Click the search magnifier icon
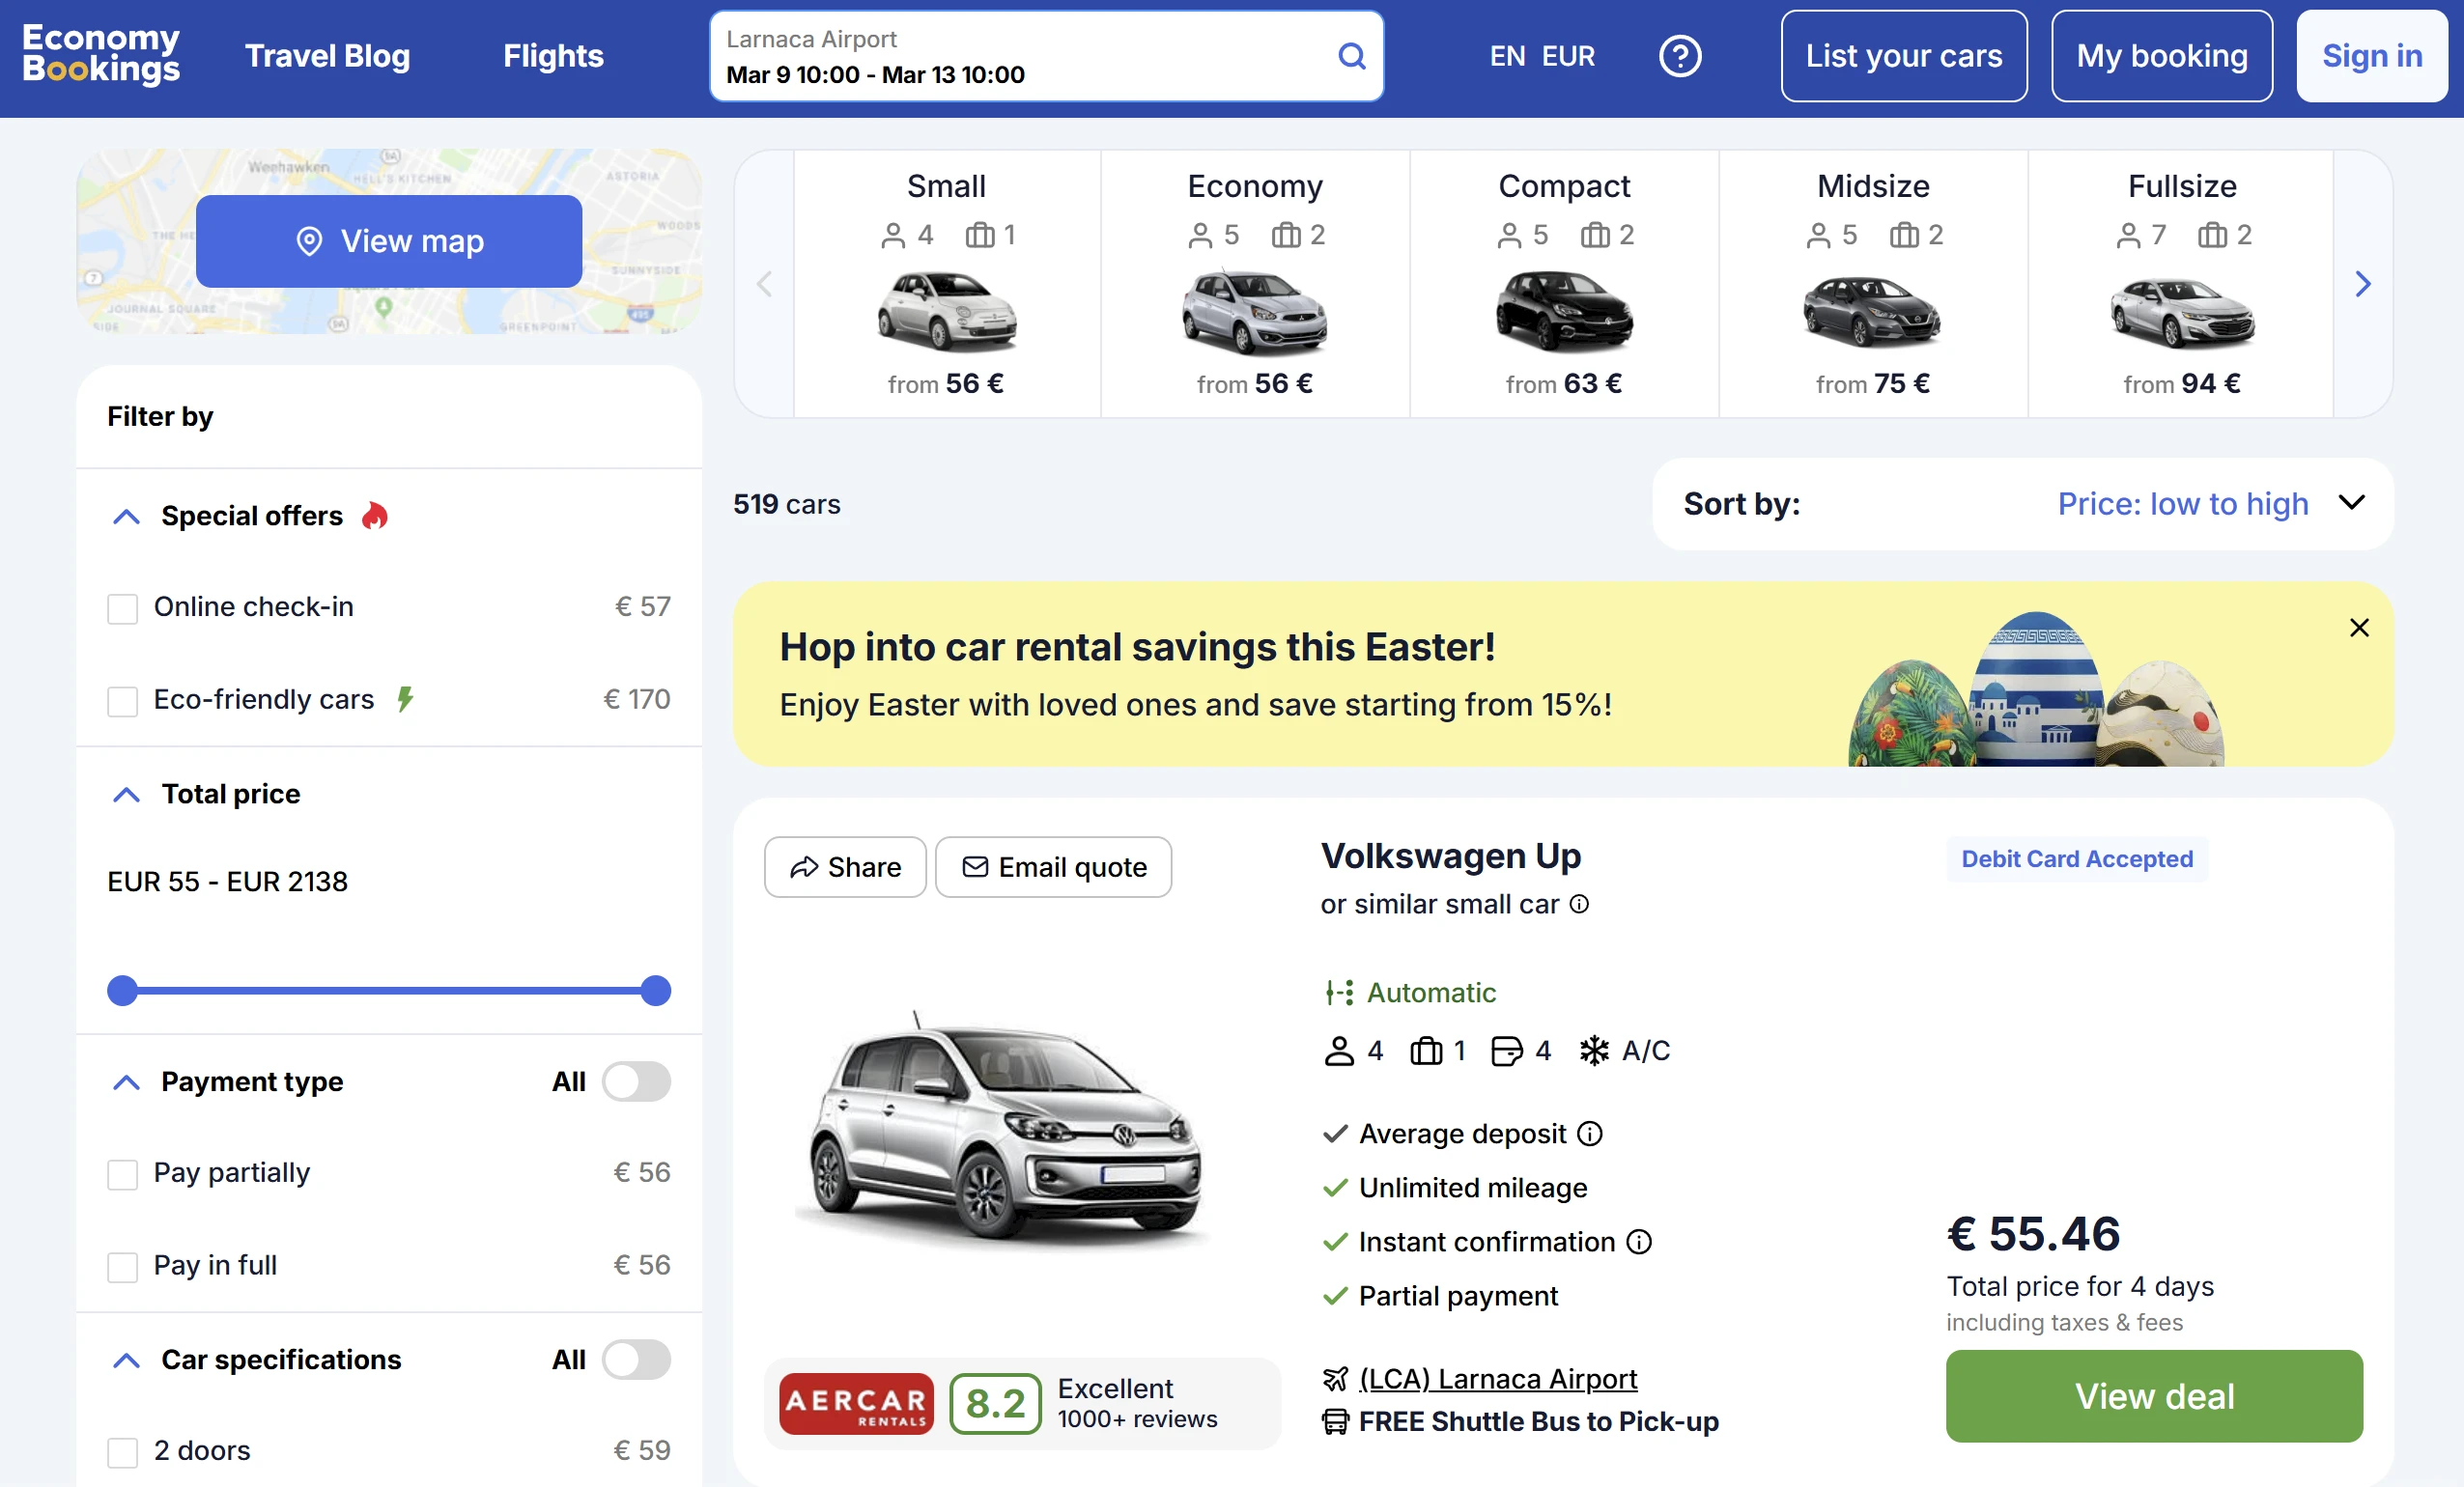 (1351, 56)
